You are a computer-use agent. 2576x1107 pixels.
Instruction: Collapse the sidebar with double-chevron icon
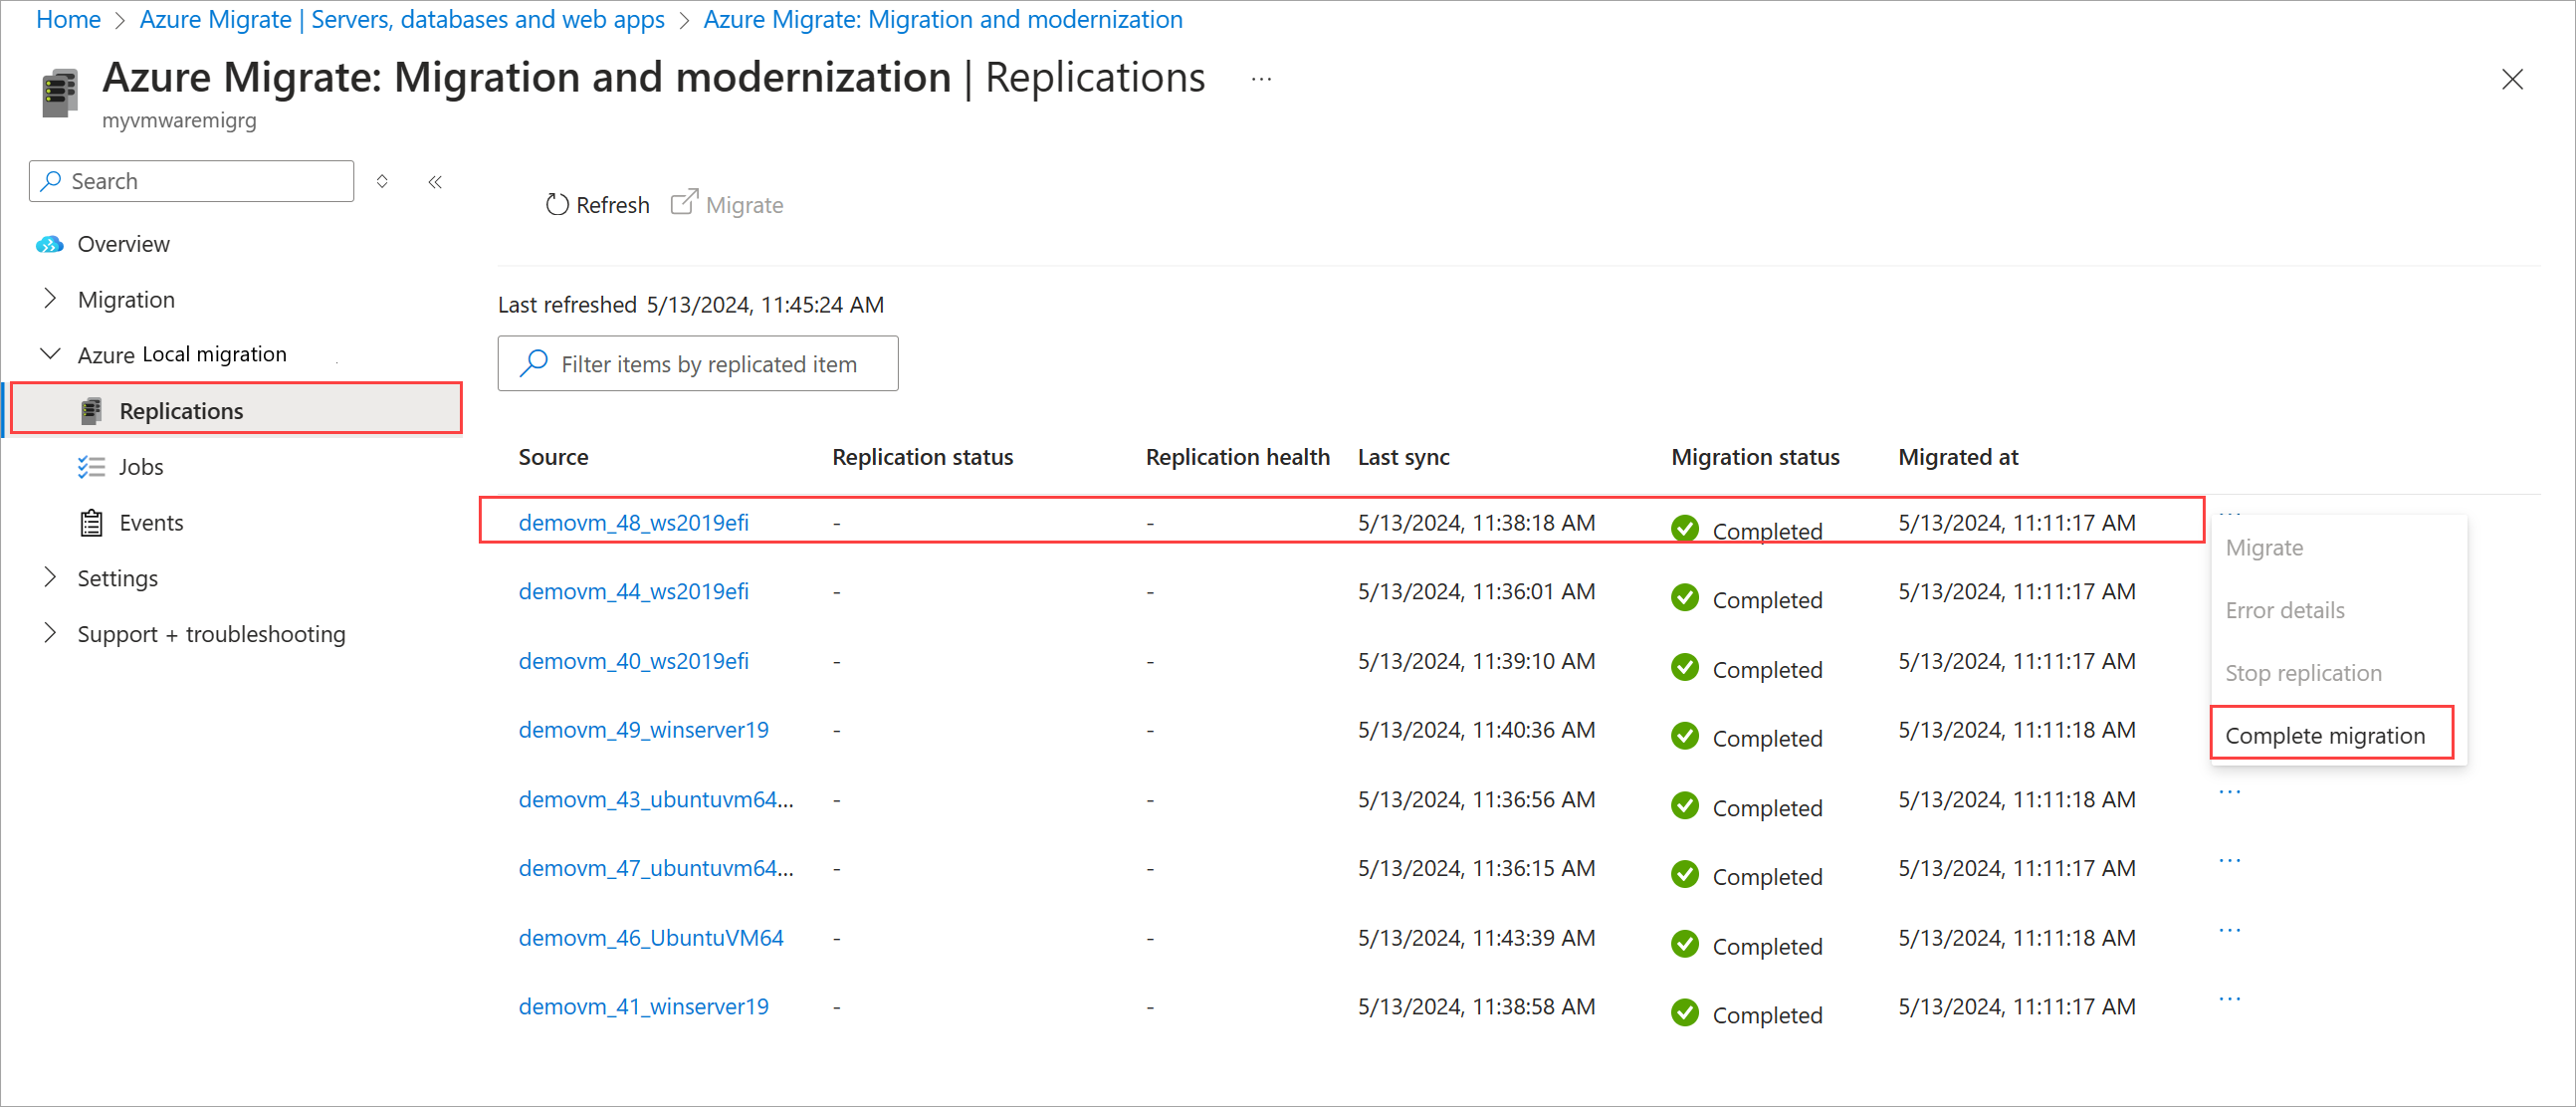point(435,182)
